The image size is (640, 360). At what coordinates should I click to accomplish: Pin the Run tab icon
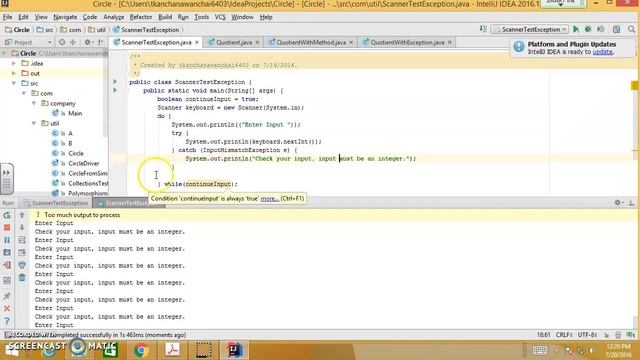pos(7,296)
